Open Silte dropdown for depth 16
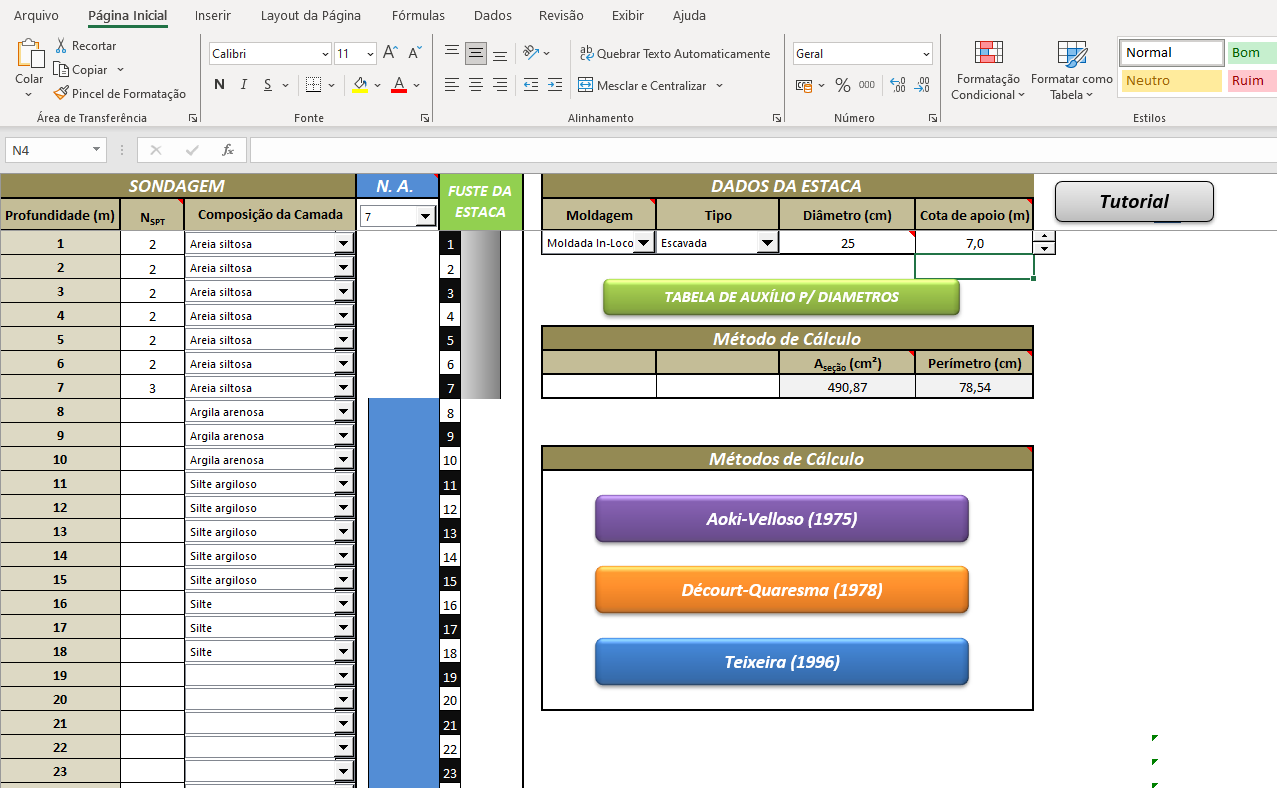1277x788 pixels. click(x=344, y=603)
